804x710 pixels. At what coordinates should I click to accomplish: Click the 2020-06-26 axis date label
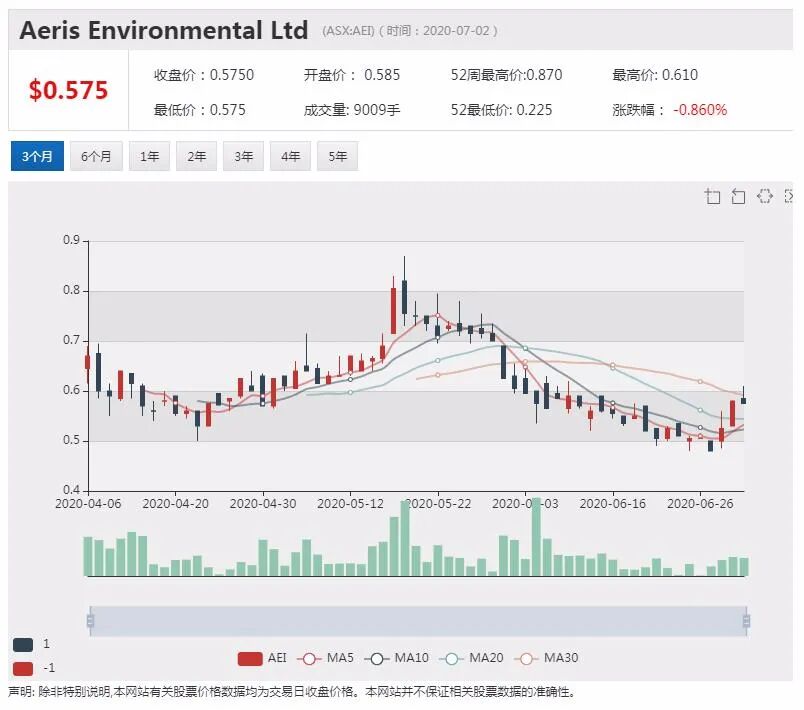(x=700, y=504)
